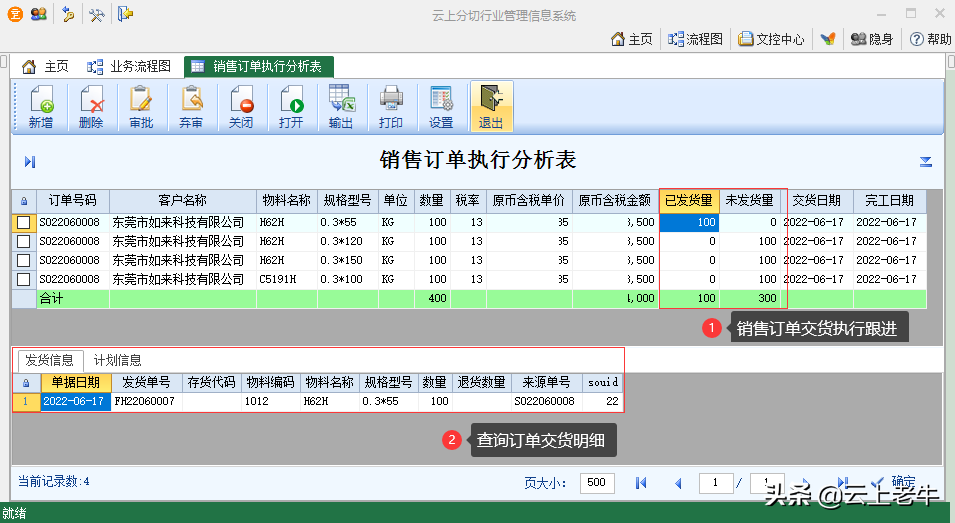Open 设置 (Settings) from the toolbar
This screenshot has width=955, height=523.
coord(441,107)
